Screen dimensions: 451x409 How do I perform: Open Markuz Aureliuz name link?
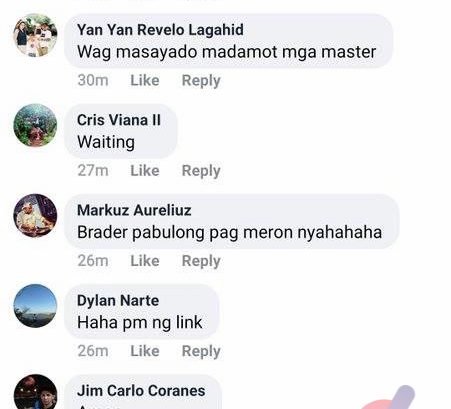(134, 210)
